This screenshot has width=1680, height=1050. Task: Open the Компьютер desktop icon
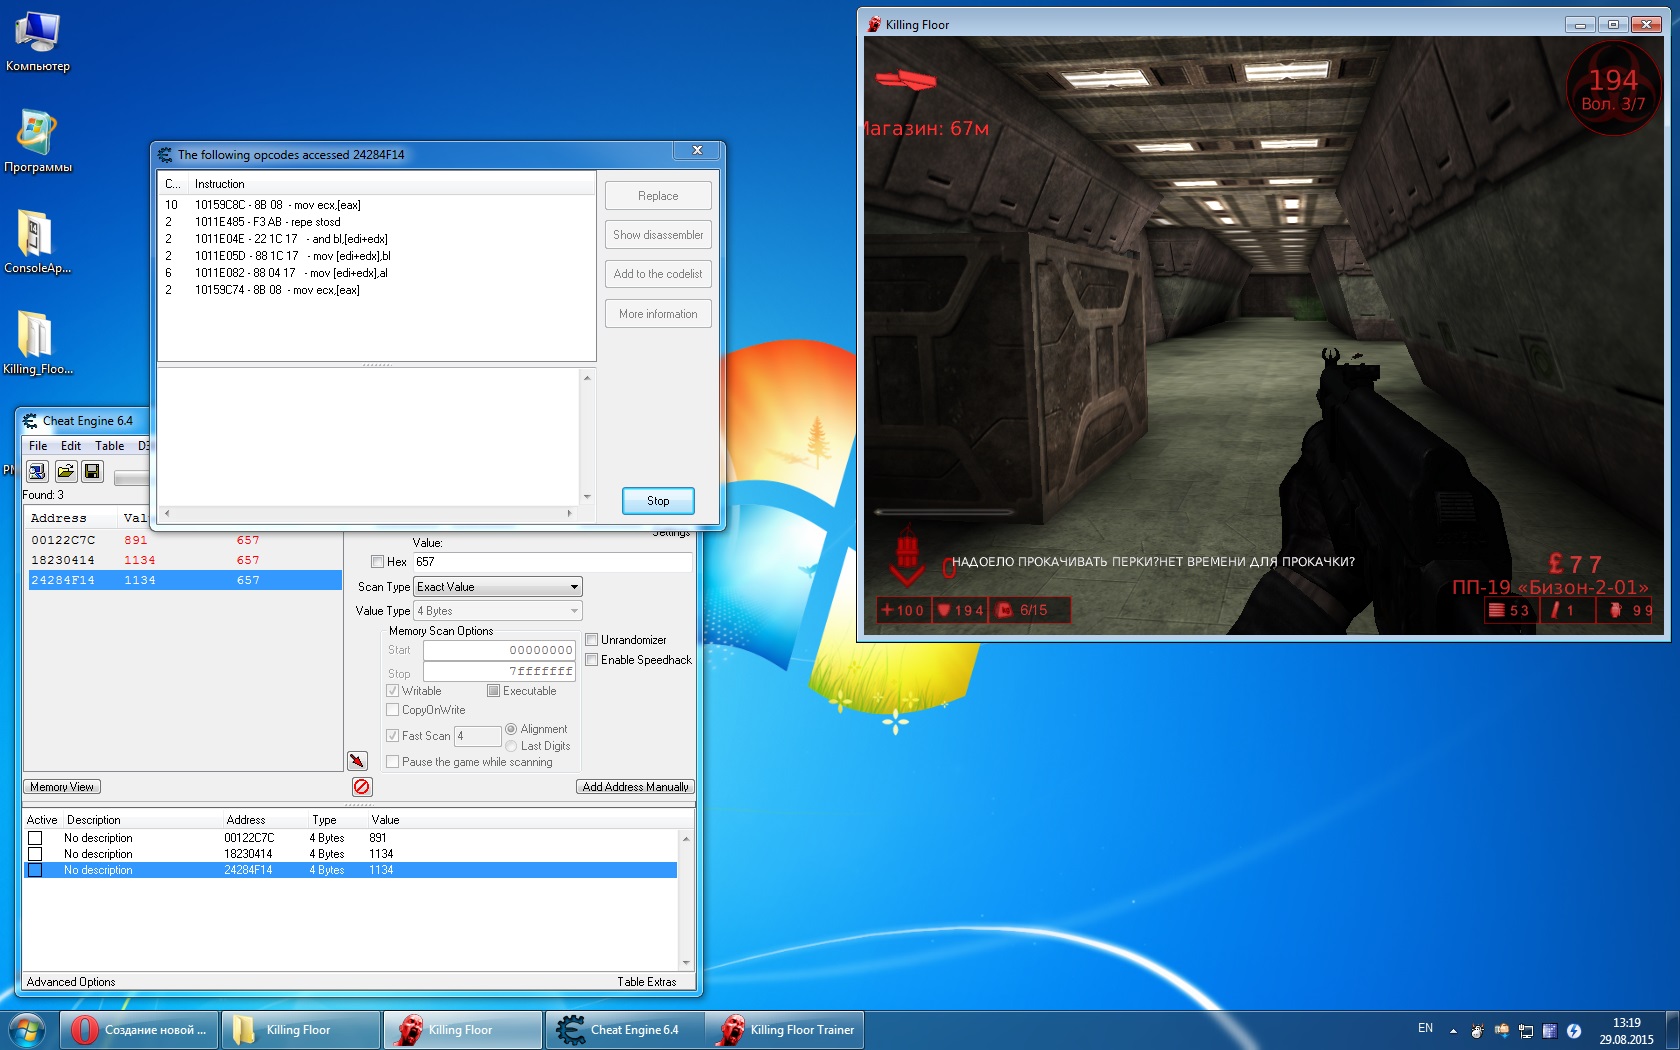point(38,42)
